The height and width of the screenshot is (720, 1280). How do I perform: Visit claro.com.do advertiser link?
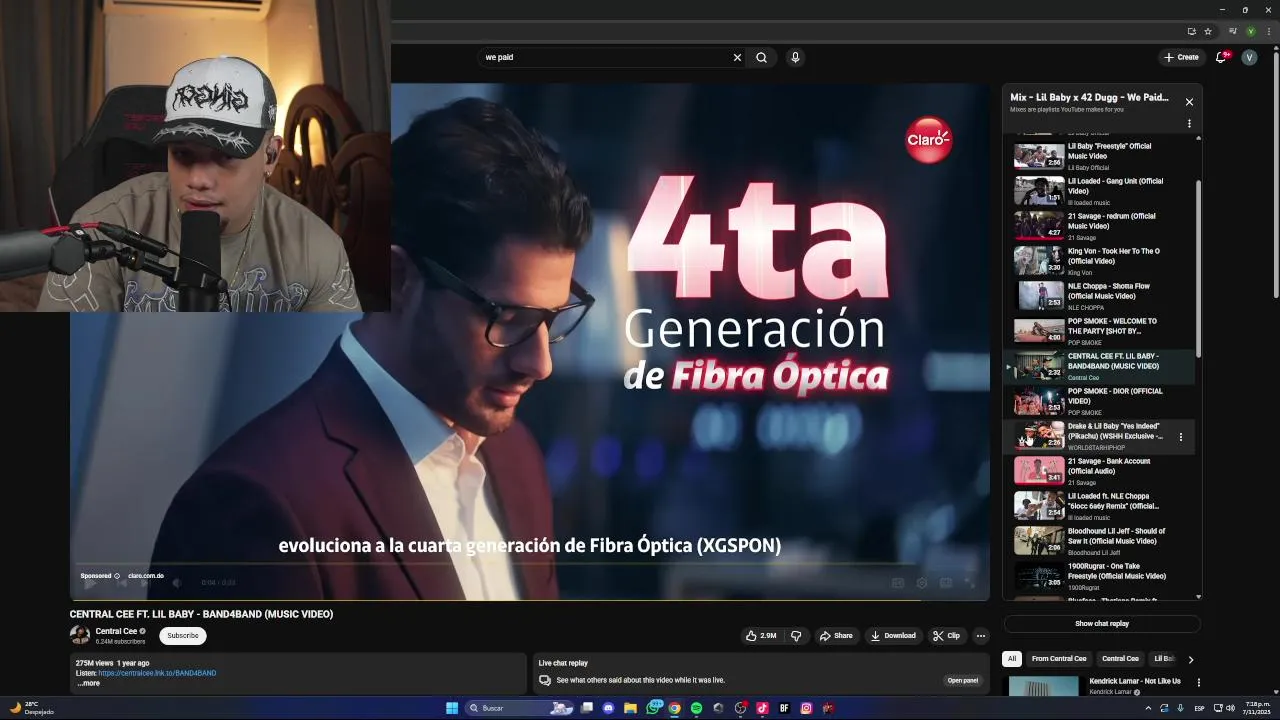point(145,576)
